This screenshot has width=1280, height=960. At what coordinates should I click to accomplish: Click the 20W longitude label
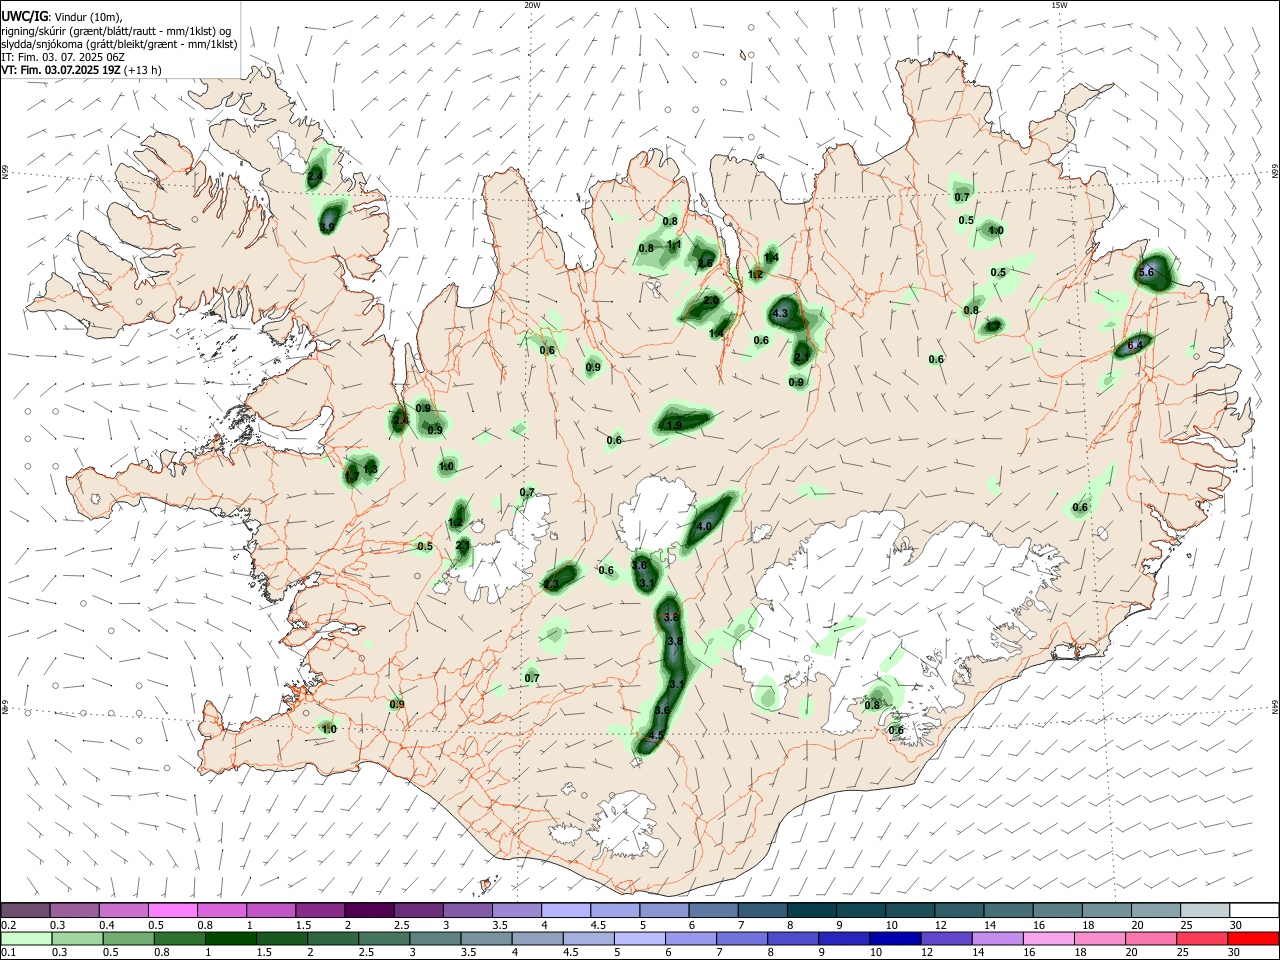[x=532, y=5]
